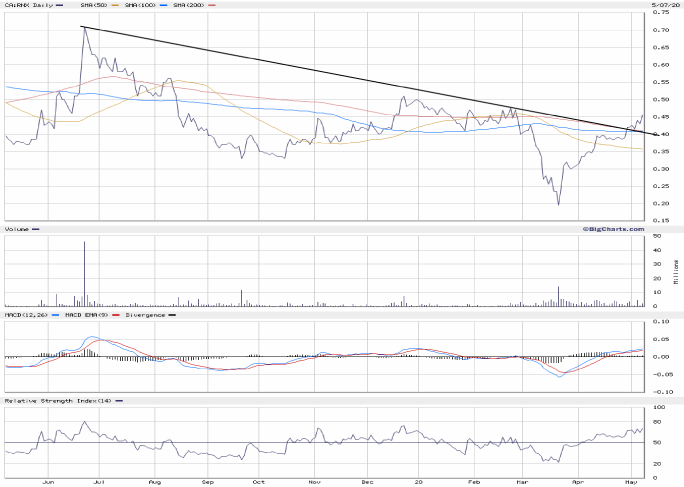Click the Dec month label on time axis
Viewport: 684px width, 487px height.
[367, 482]
